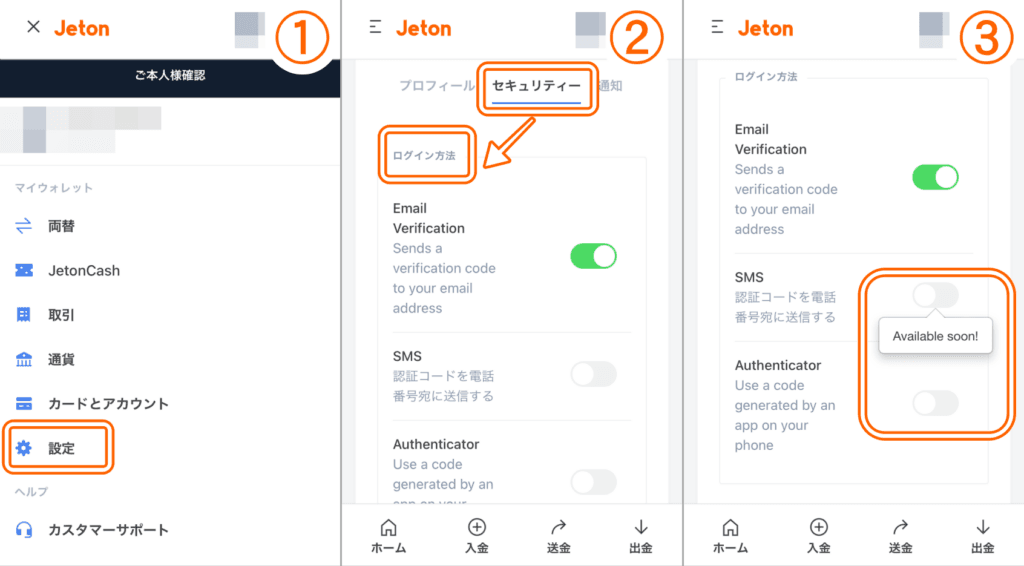Open 通貨 currency menu entry

point(45,359)
